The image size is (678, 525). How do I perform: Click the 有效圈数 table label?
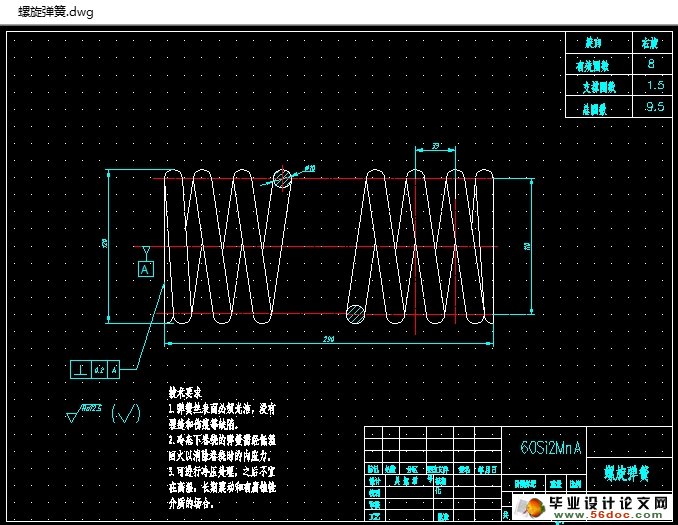pyautogui.click(x=592, y=66)
